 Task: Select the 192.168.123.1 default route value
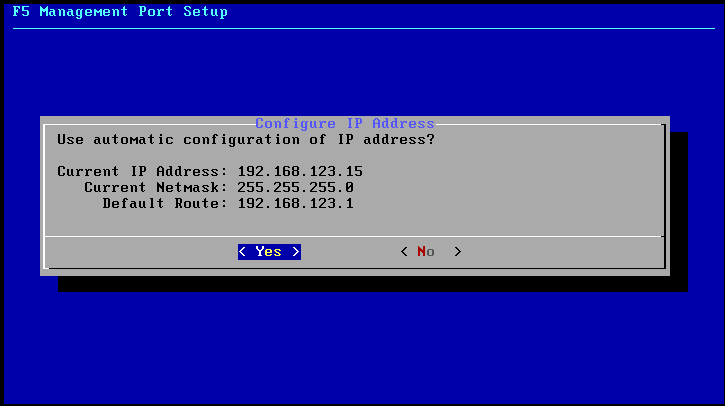pos(295,203)
